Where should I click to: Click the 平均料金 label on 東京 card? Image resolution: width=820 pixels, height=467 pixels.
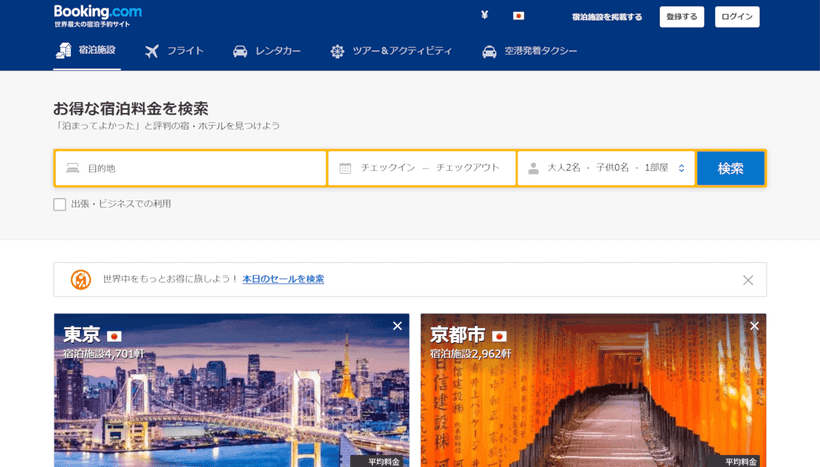coord(384,462)
